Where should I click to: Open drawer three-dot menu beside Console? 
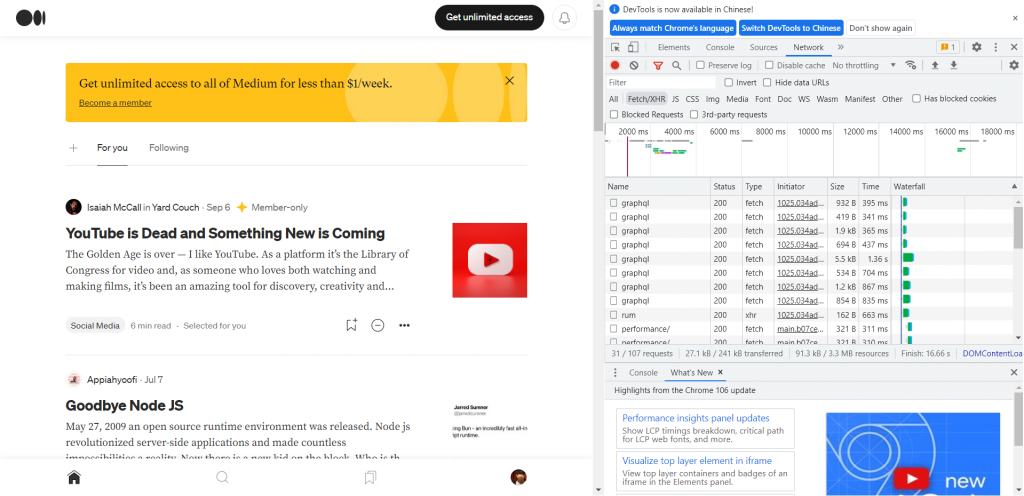click(x=615, y=373)
